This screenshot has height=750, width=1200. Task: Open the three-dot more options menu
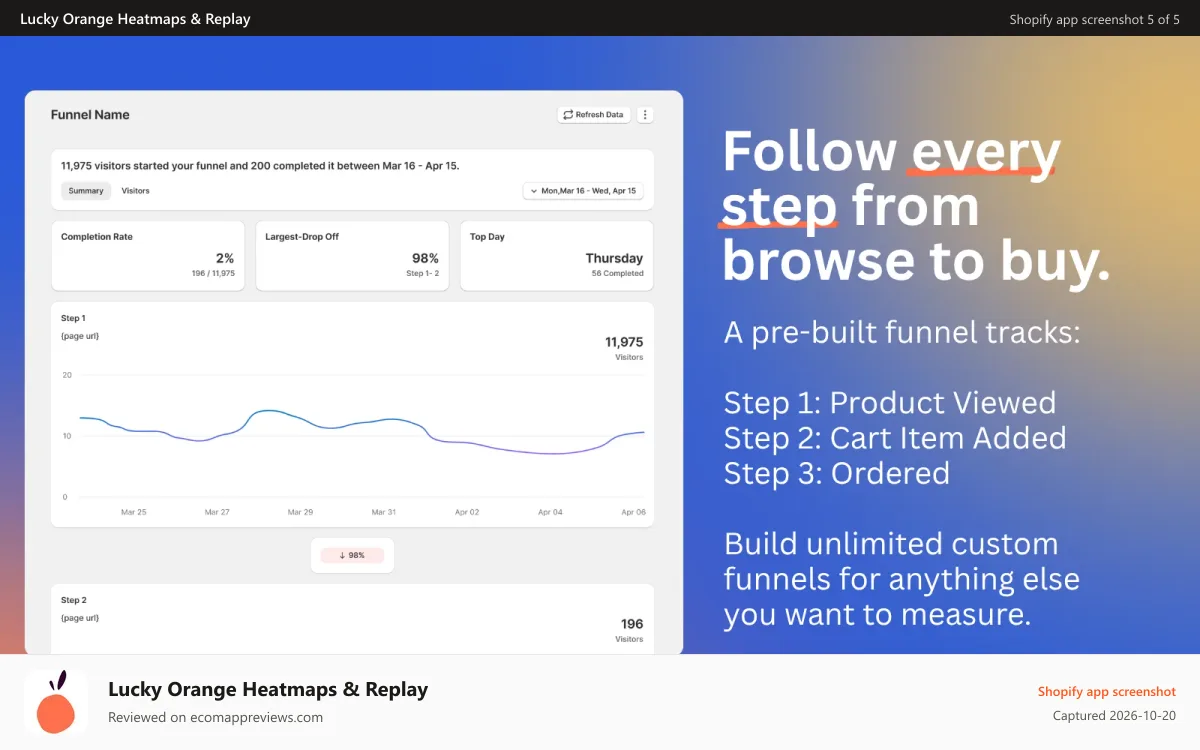click(x=645, y=115)
